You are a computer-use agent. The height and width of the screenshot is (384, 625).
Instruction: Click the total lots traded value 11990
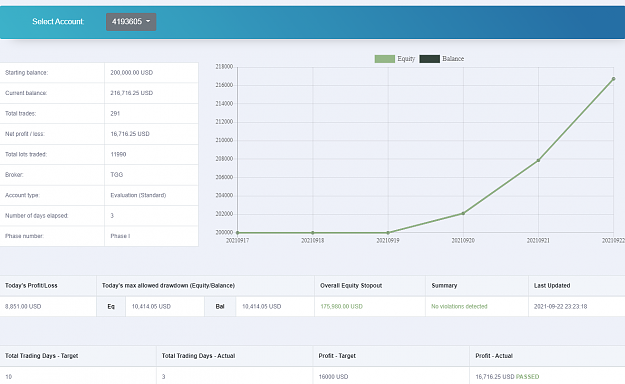click(118, 154)
